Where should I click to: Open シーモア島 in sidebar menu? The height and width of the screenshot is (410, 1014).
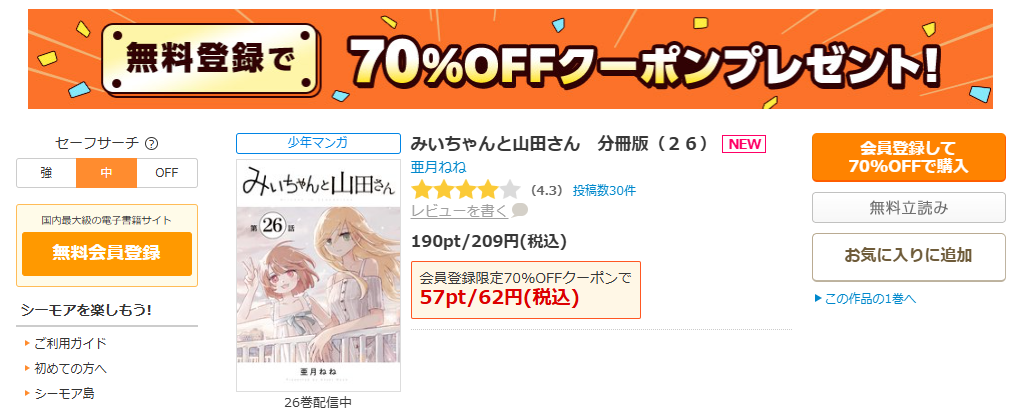[x=64, y=393]
